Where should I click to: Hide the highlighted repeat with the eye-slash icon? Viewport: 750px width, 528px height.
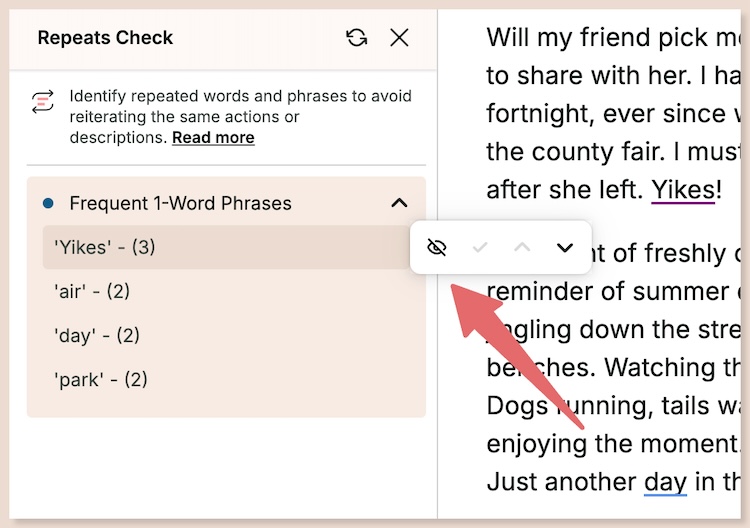(x=436, y=248)
